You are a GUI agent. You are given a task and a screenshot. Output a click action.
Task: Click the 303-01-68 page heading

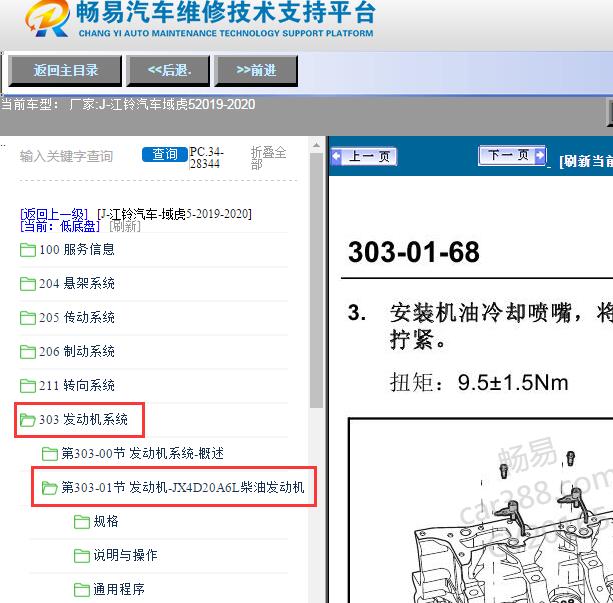(x=414, y=252)
